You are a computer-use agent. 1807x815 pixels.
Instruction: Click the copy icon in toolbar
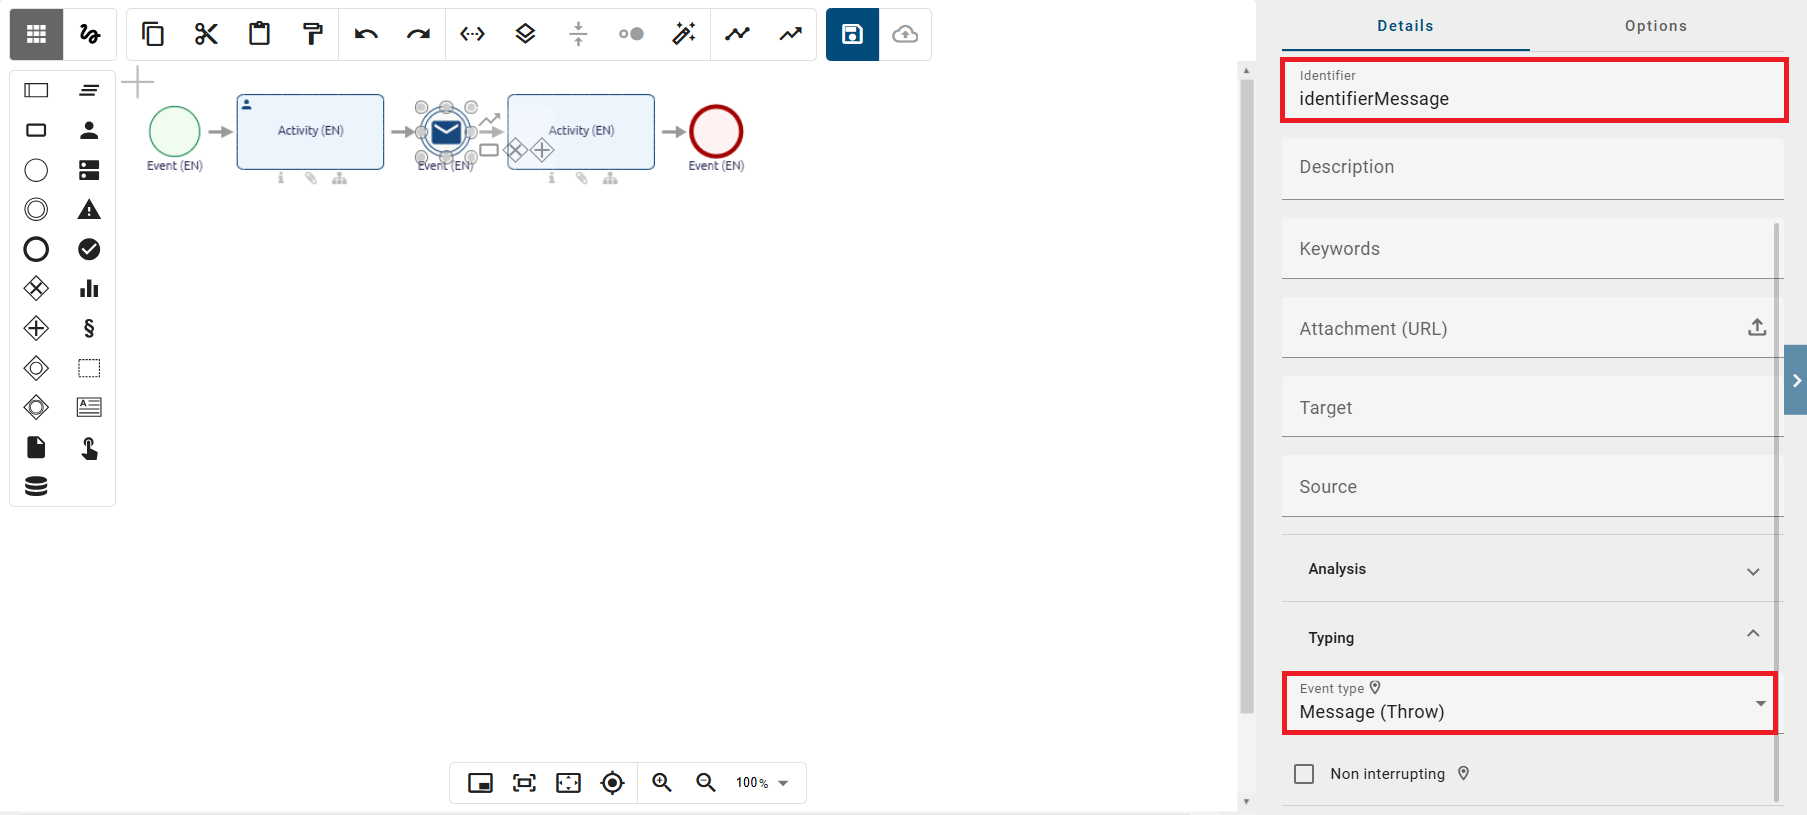153,34
